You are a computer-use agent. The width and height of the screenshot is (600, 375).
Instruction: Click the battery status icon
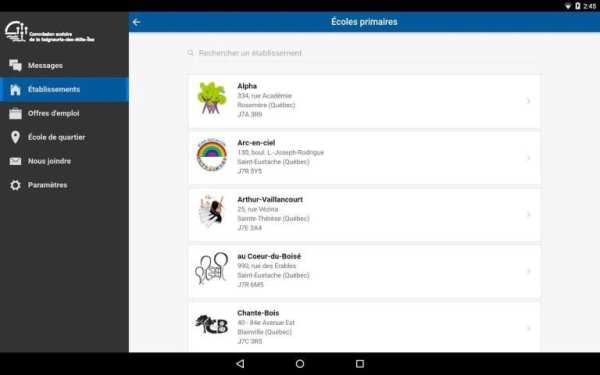[578, 6]
